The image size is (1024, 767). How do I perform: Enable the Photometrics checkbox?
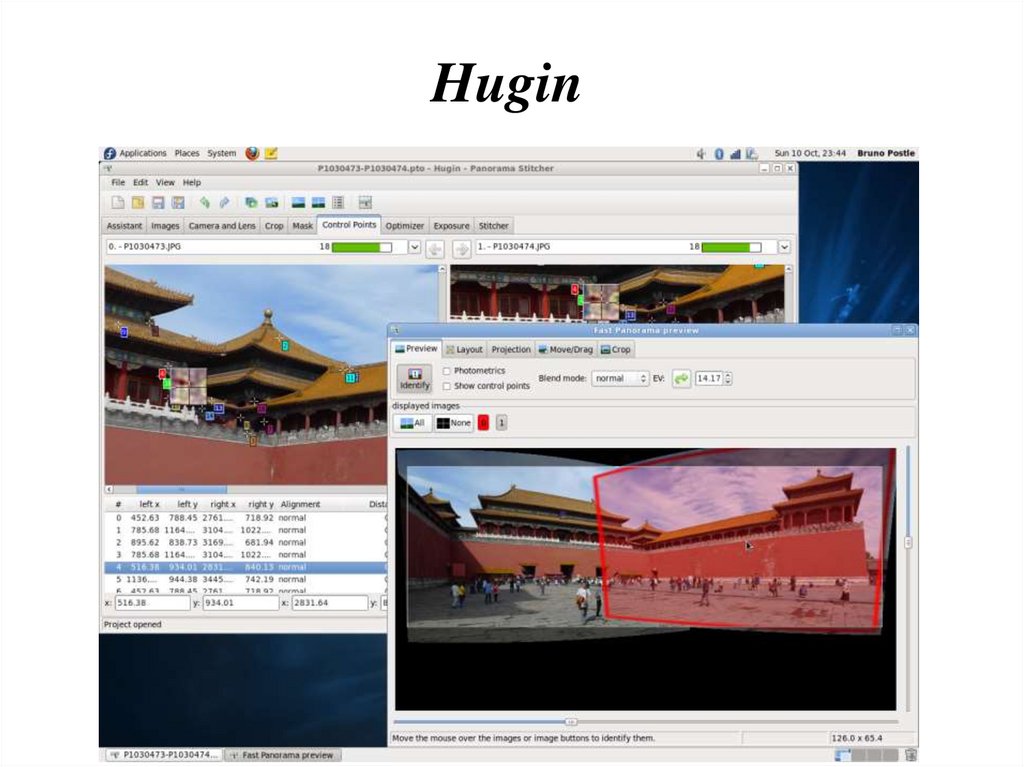tap(446, 371)
